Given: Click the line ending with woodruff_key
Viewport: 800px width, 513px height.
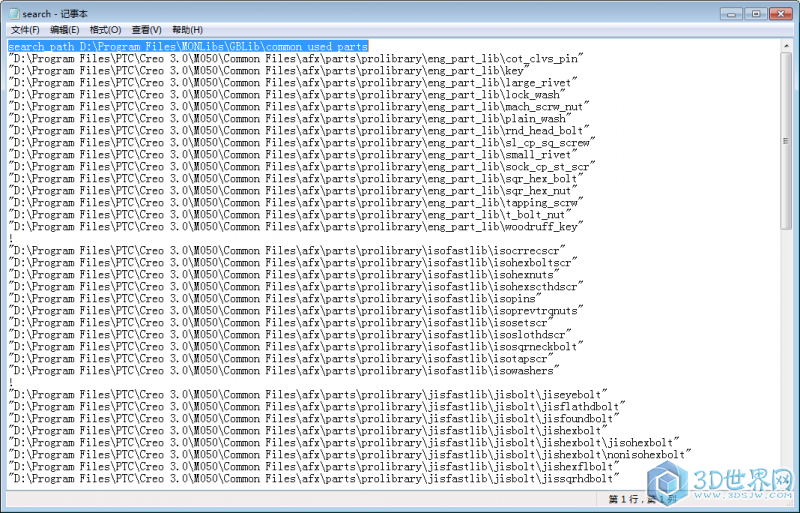Looking at the screenshot, I should (296, 227).
